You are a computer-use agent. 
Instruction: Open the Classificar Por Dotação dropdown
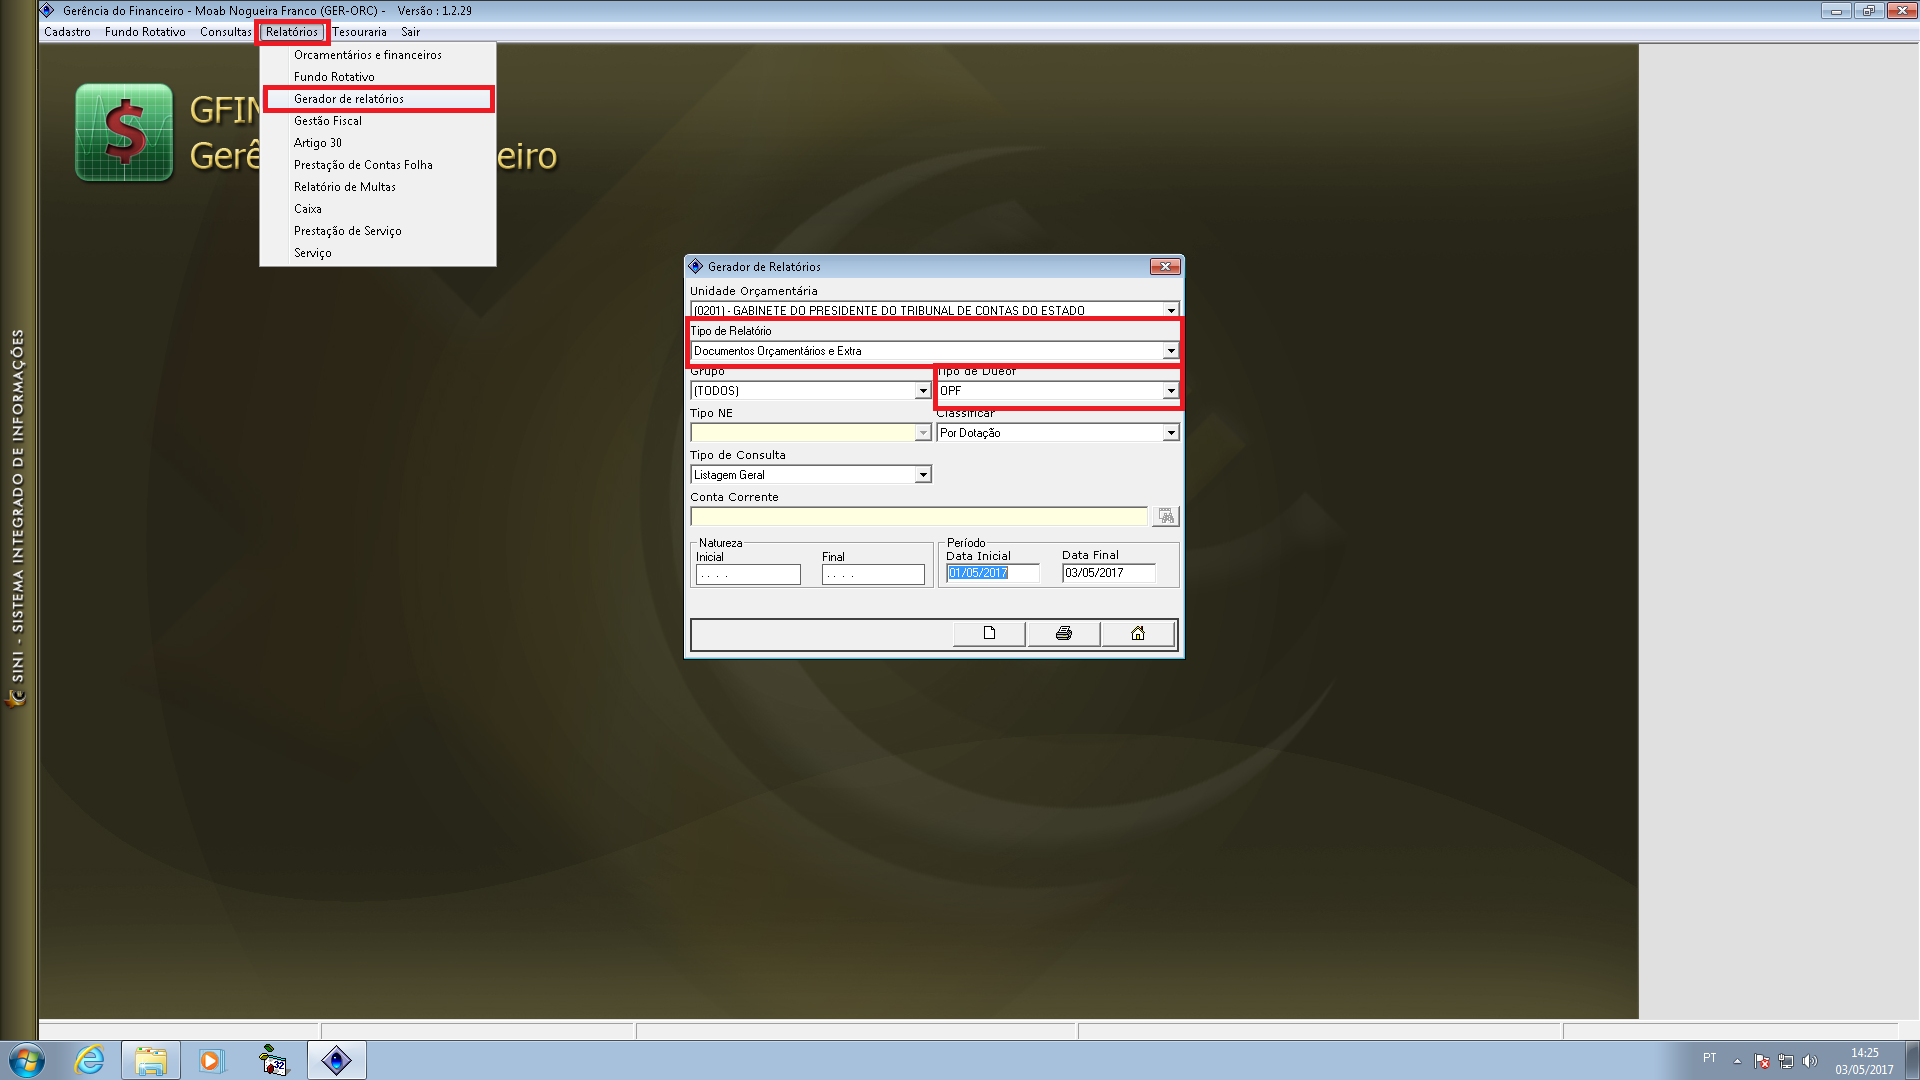click(x=1170, y=433)
